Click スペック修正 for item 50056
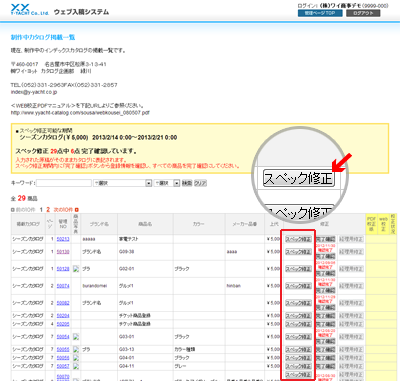Image resolution: width=400 pixels, height=381 pixels. click(298, 358)
